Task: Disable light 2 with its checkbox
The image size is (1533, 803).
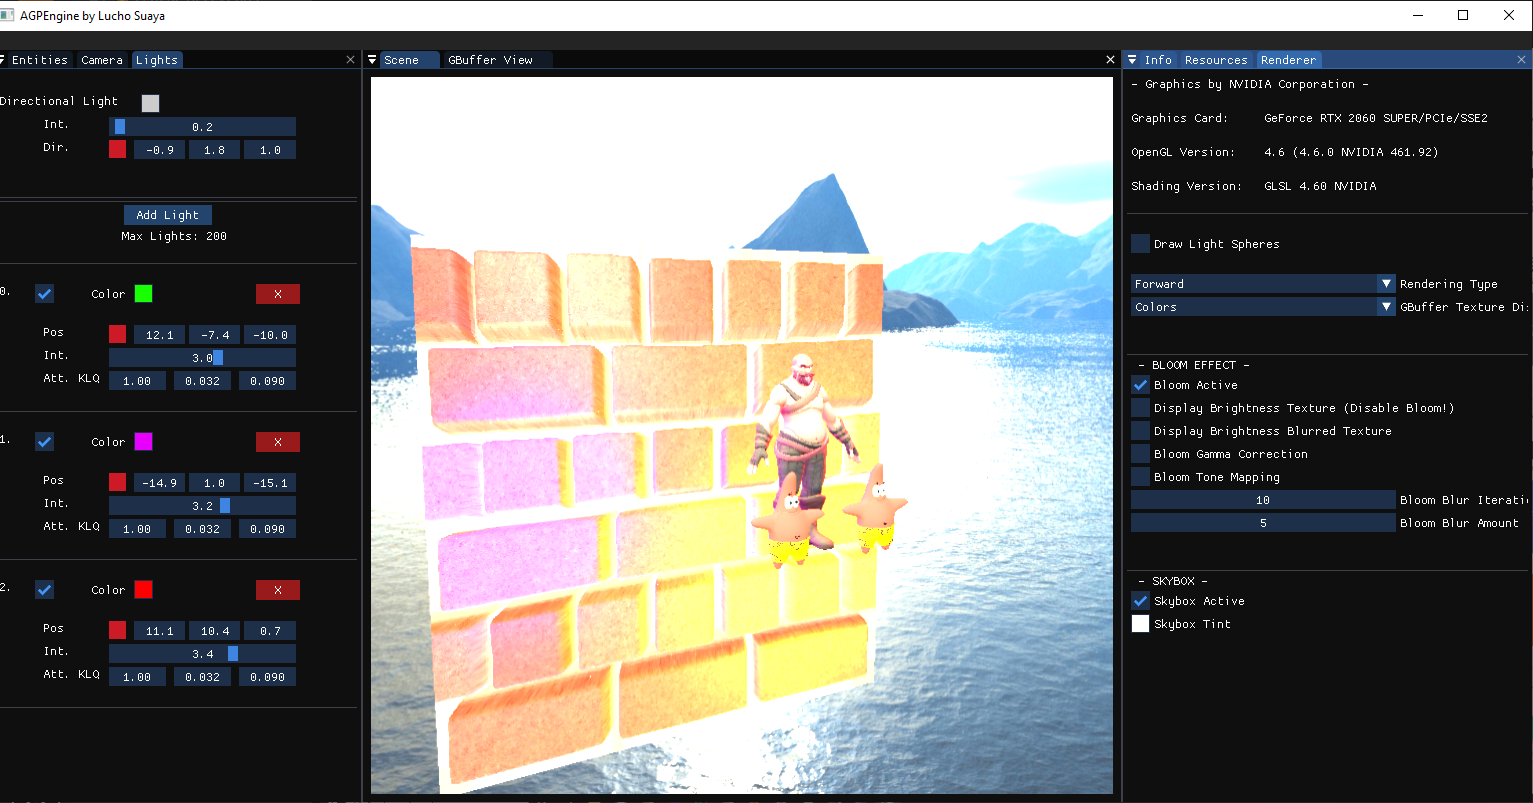Action: (44, 590)
